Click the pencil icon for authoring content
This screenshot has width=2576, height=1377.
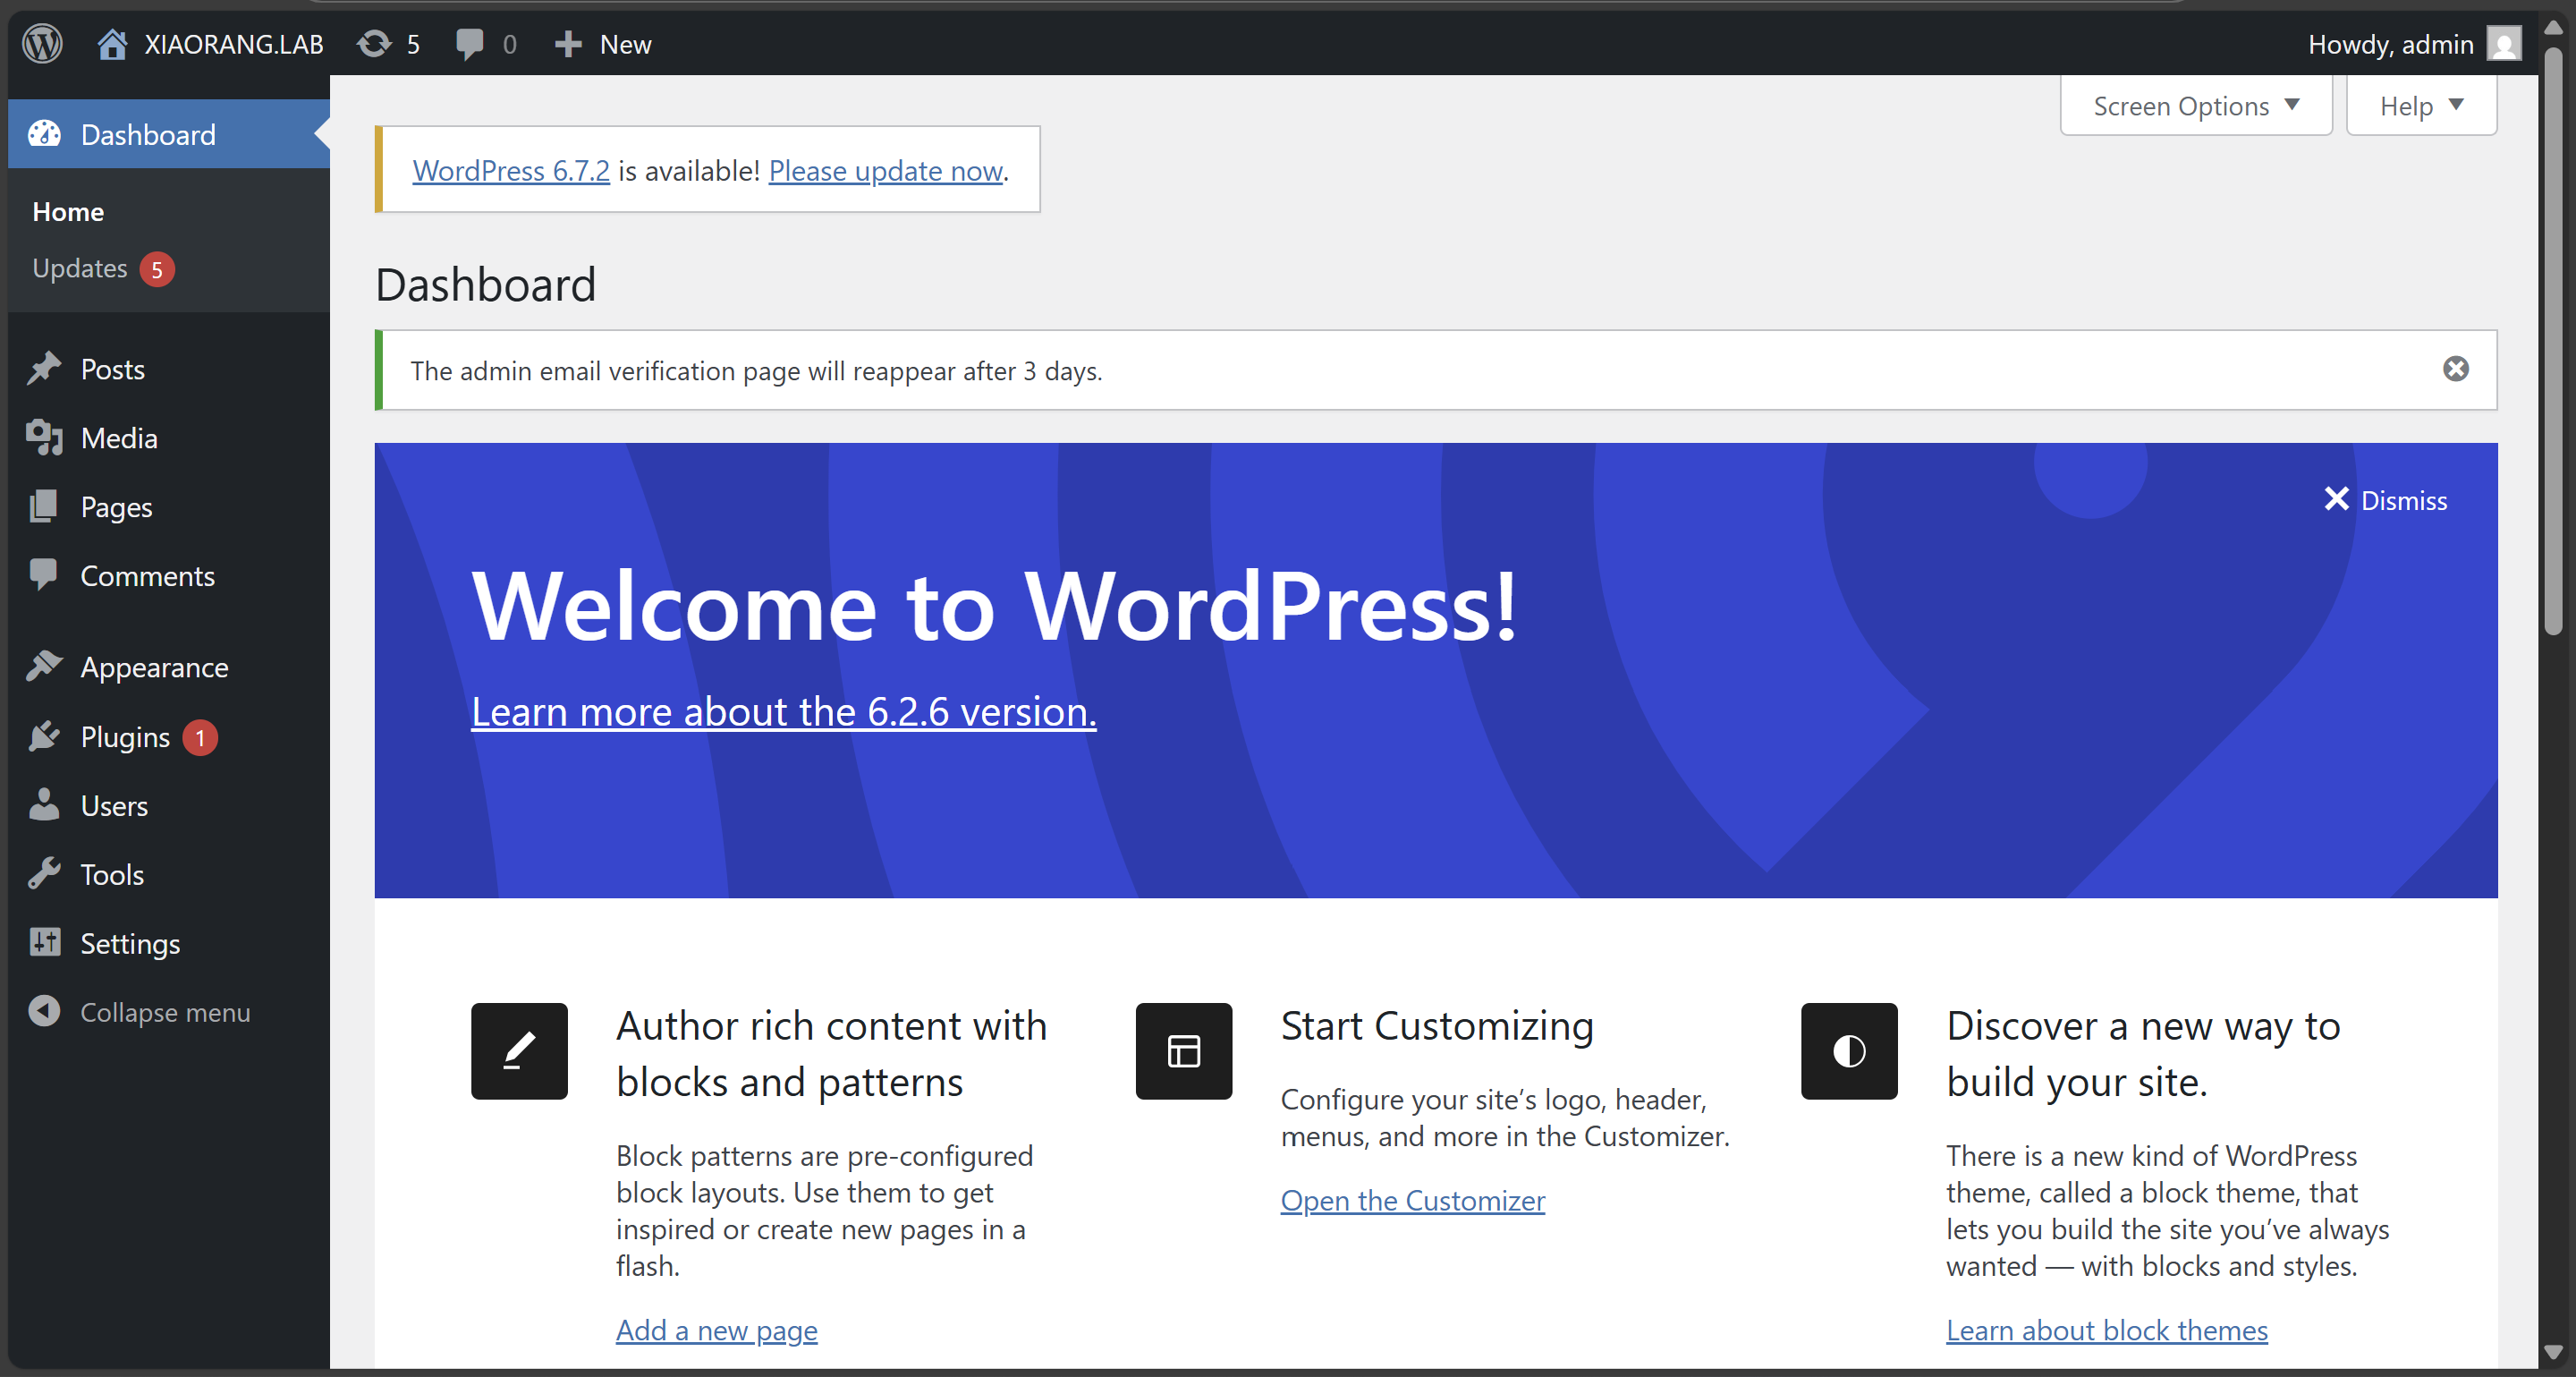[519, 1052]
